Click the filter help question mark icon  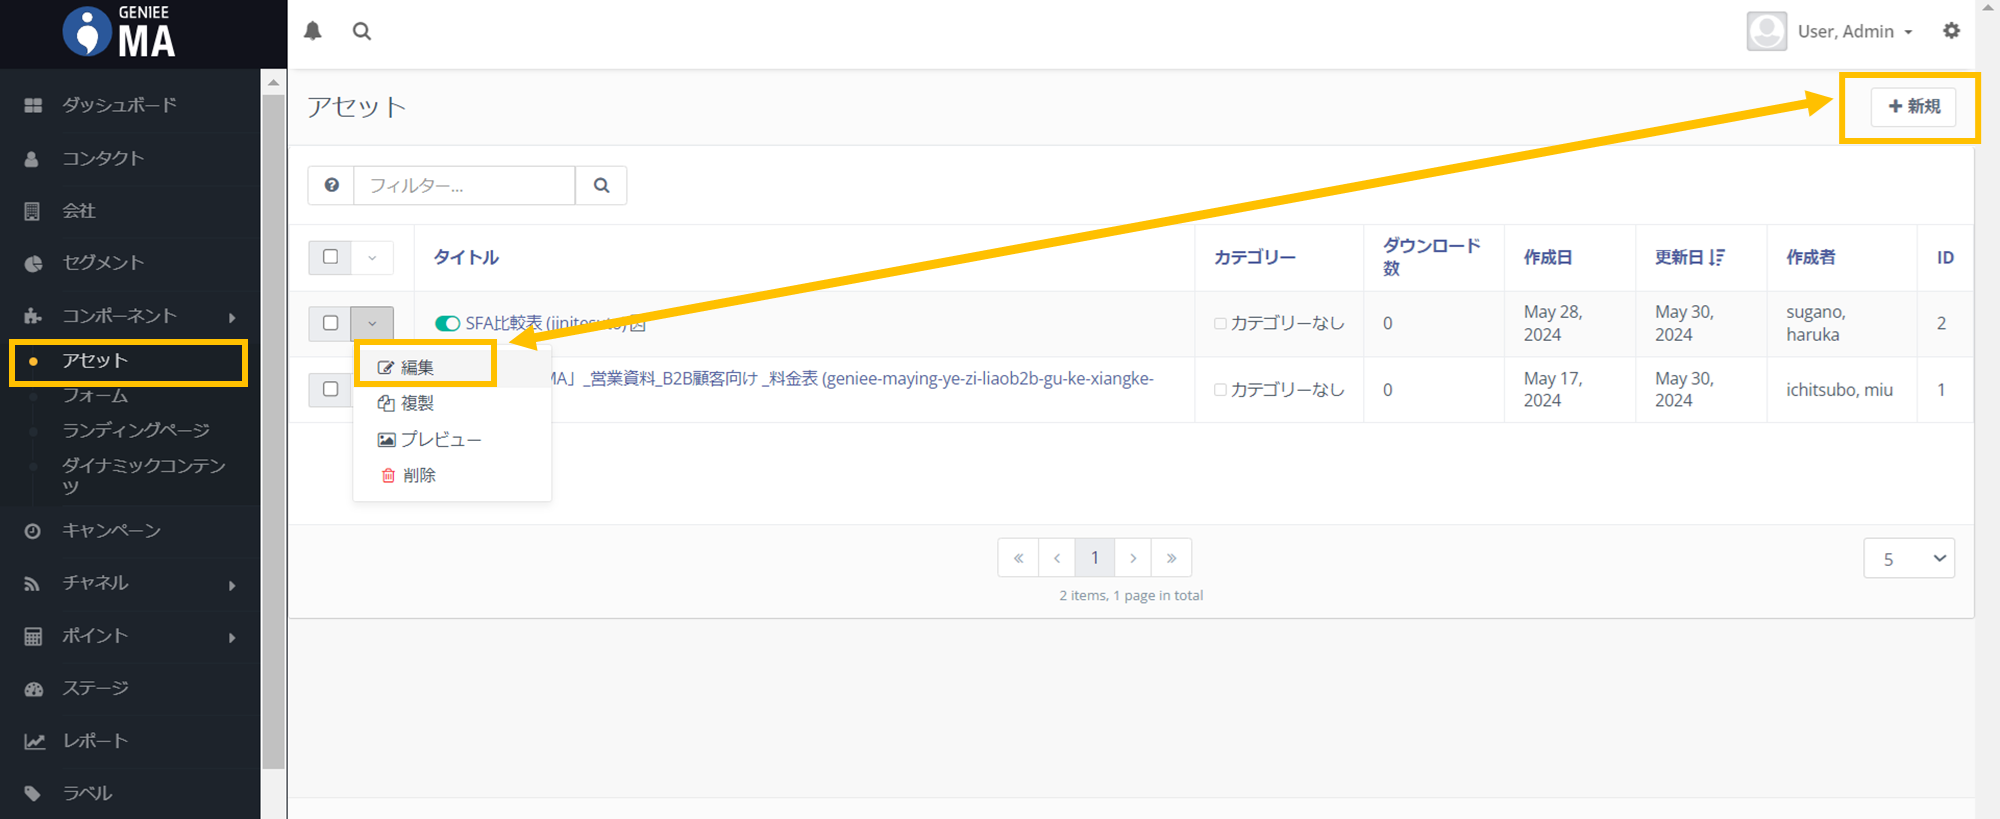pos(331,185)
